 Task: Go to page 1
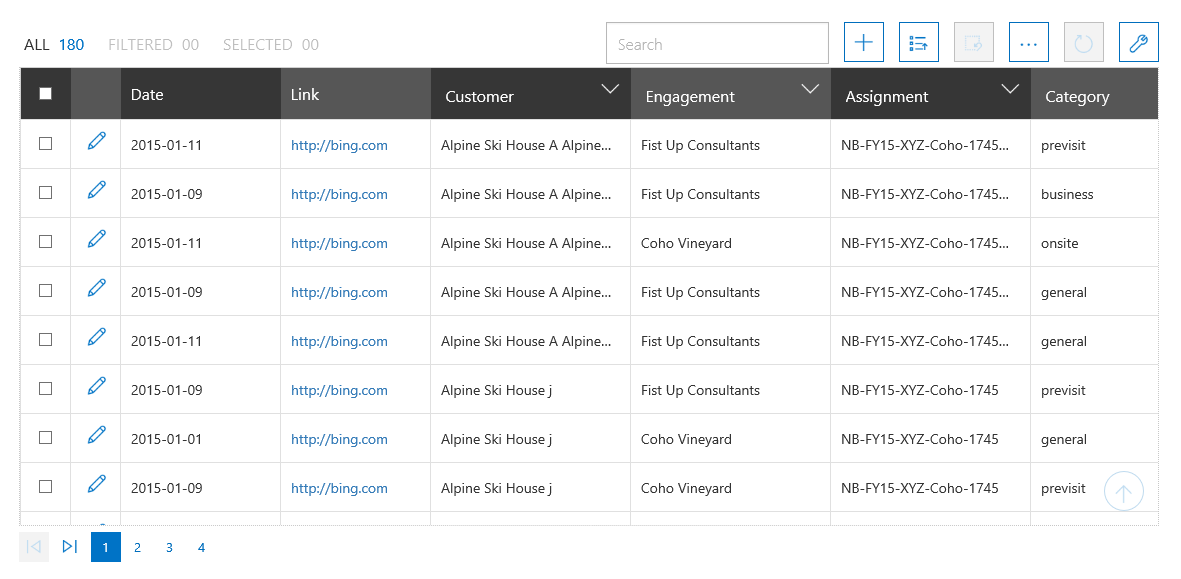tap(105, 547)
